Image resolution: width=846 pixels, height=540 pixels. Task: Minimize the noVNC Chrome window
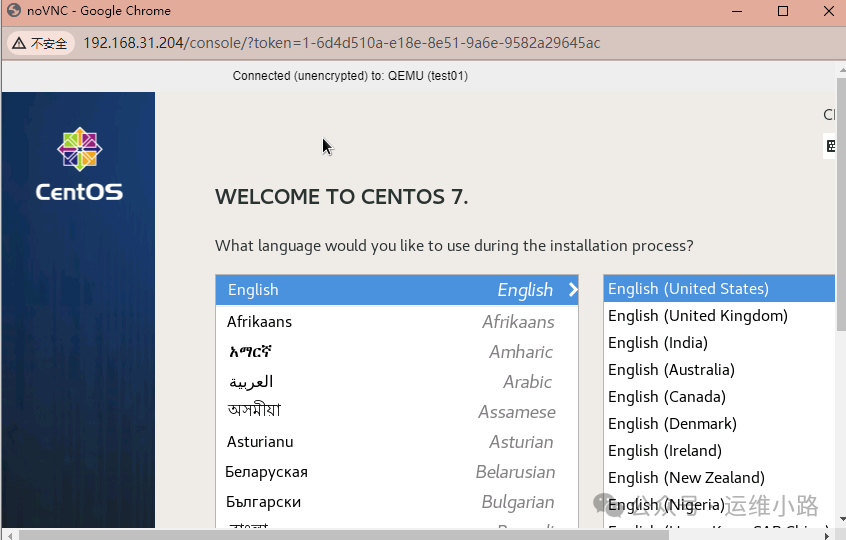coord(737,11)
